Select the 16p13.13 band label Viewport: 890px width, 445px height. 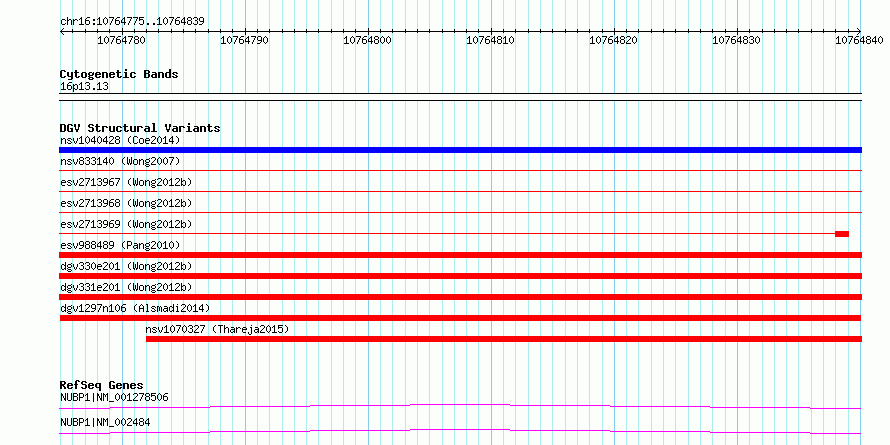click(84, 87)
